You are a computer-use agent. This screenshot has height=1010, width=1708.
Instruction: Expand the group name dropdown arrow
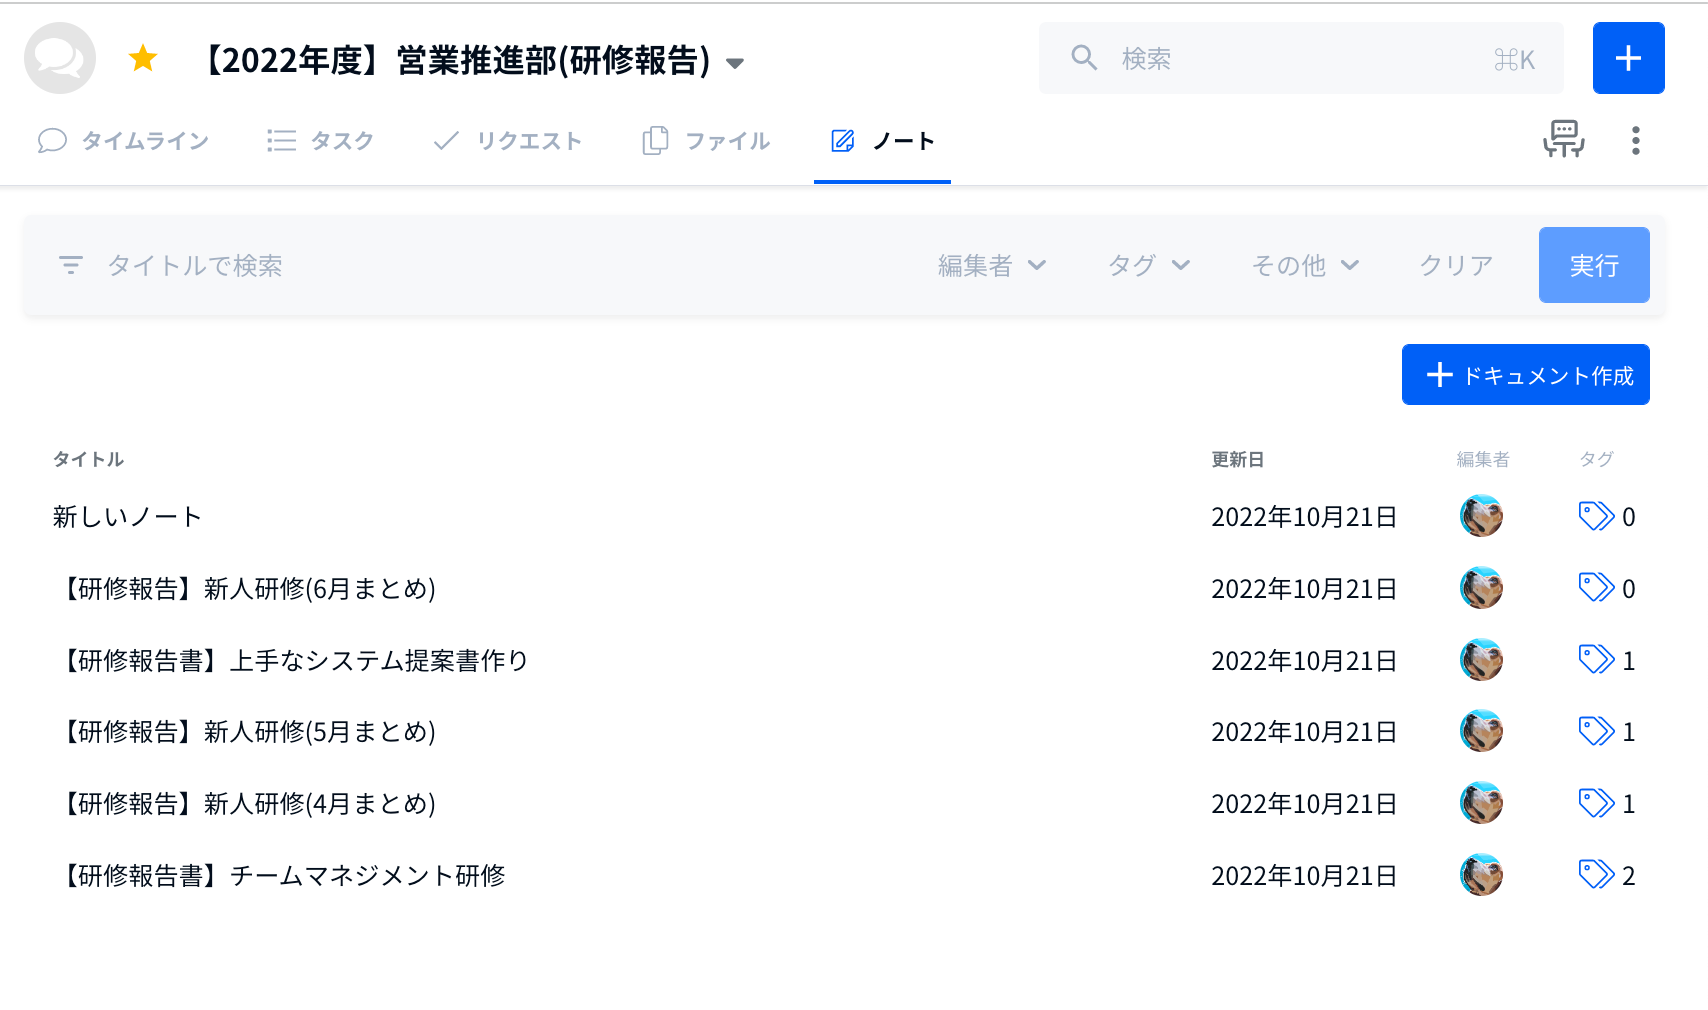pos(735,63)
